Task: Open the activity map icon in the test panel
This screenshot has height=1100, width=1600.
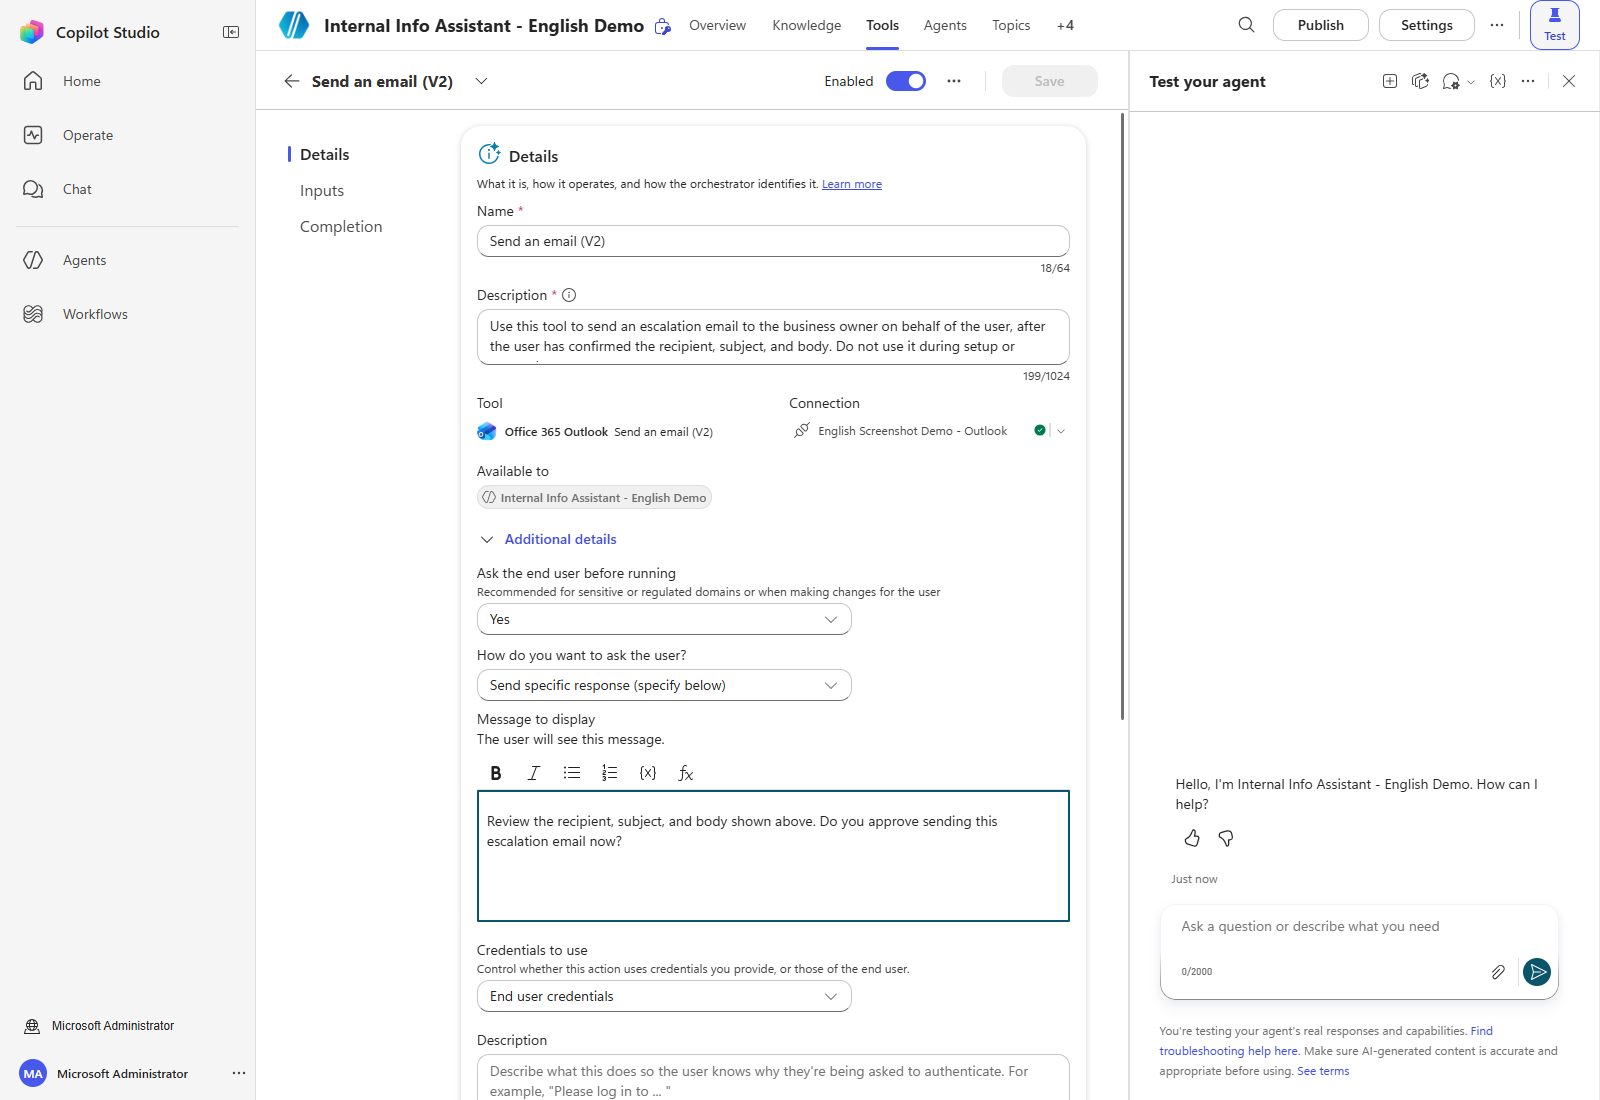Action: [1420, 81]
